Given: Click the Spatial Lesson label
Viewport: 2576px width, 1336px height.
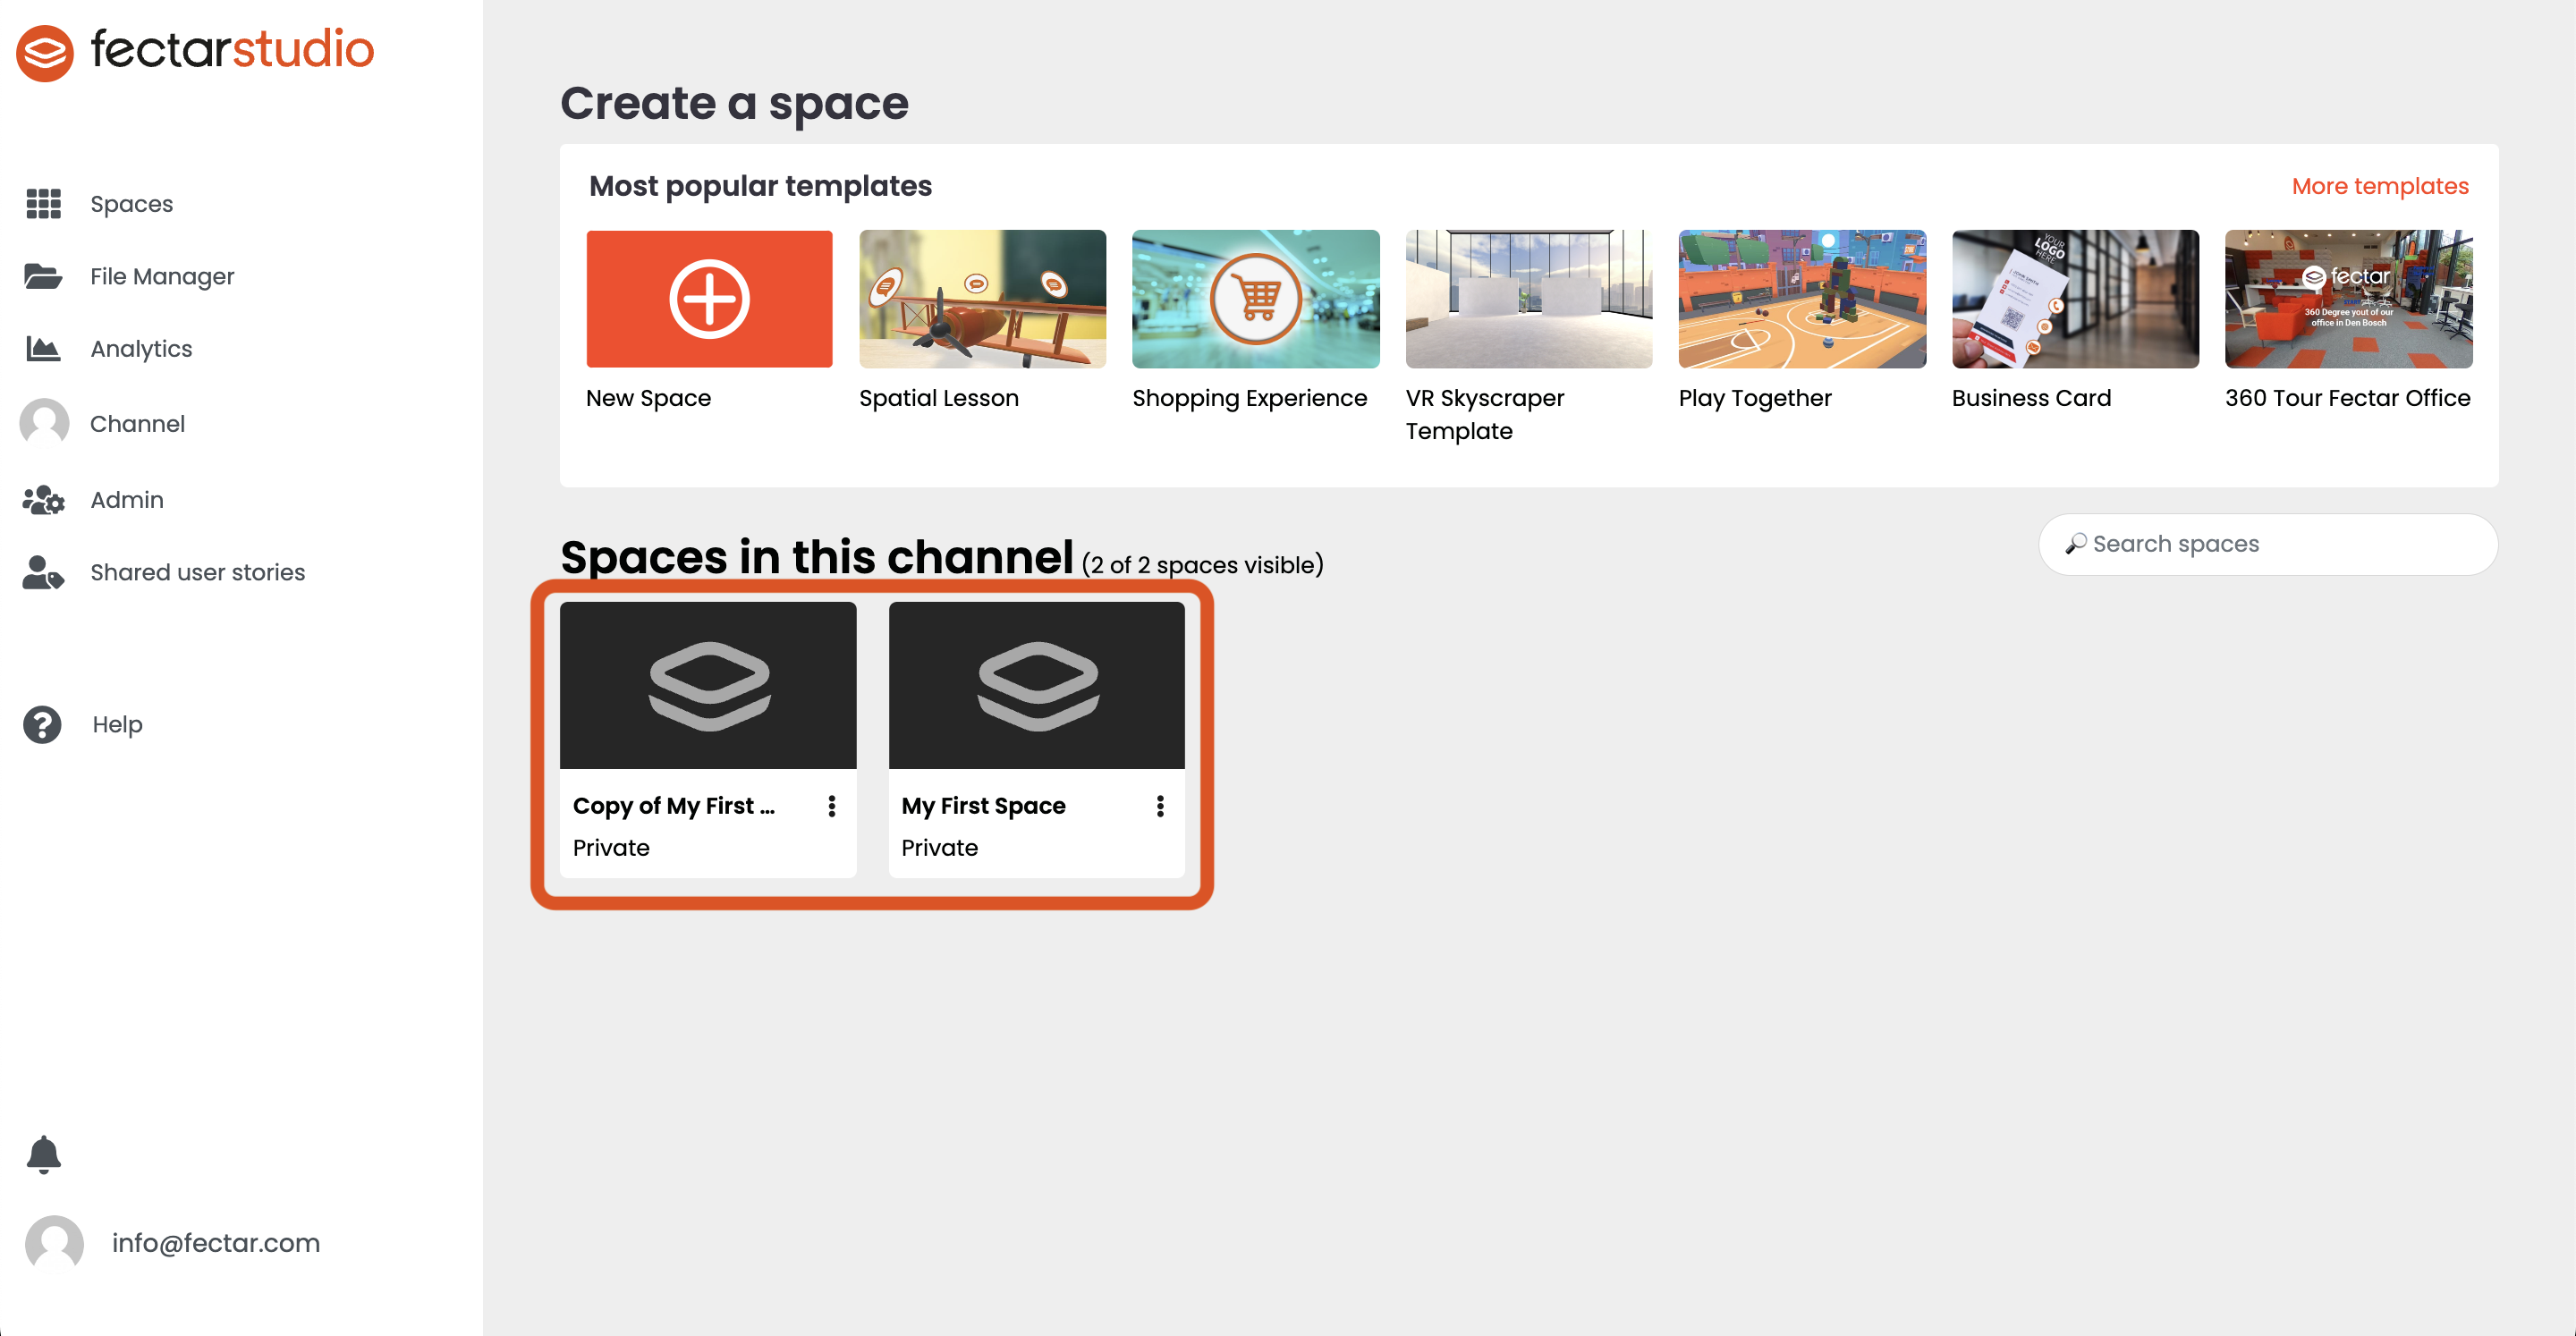Looking at the screenshot, I should tap(938, 398).
